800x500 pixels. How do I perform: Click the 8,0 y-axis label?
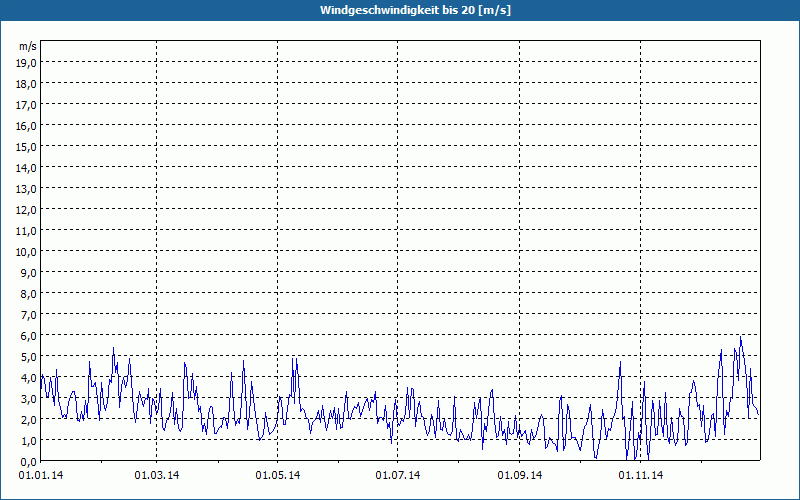point(29,293)
